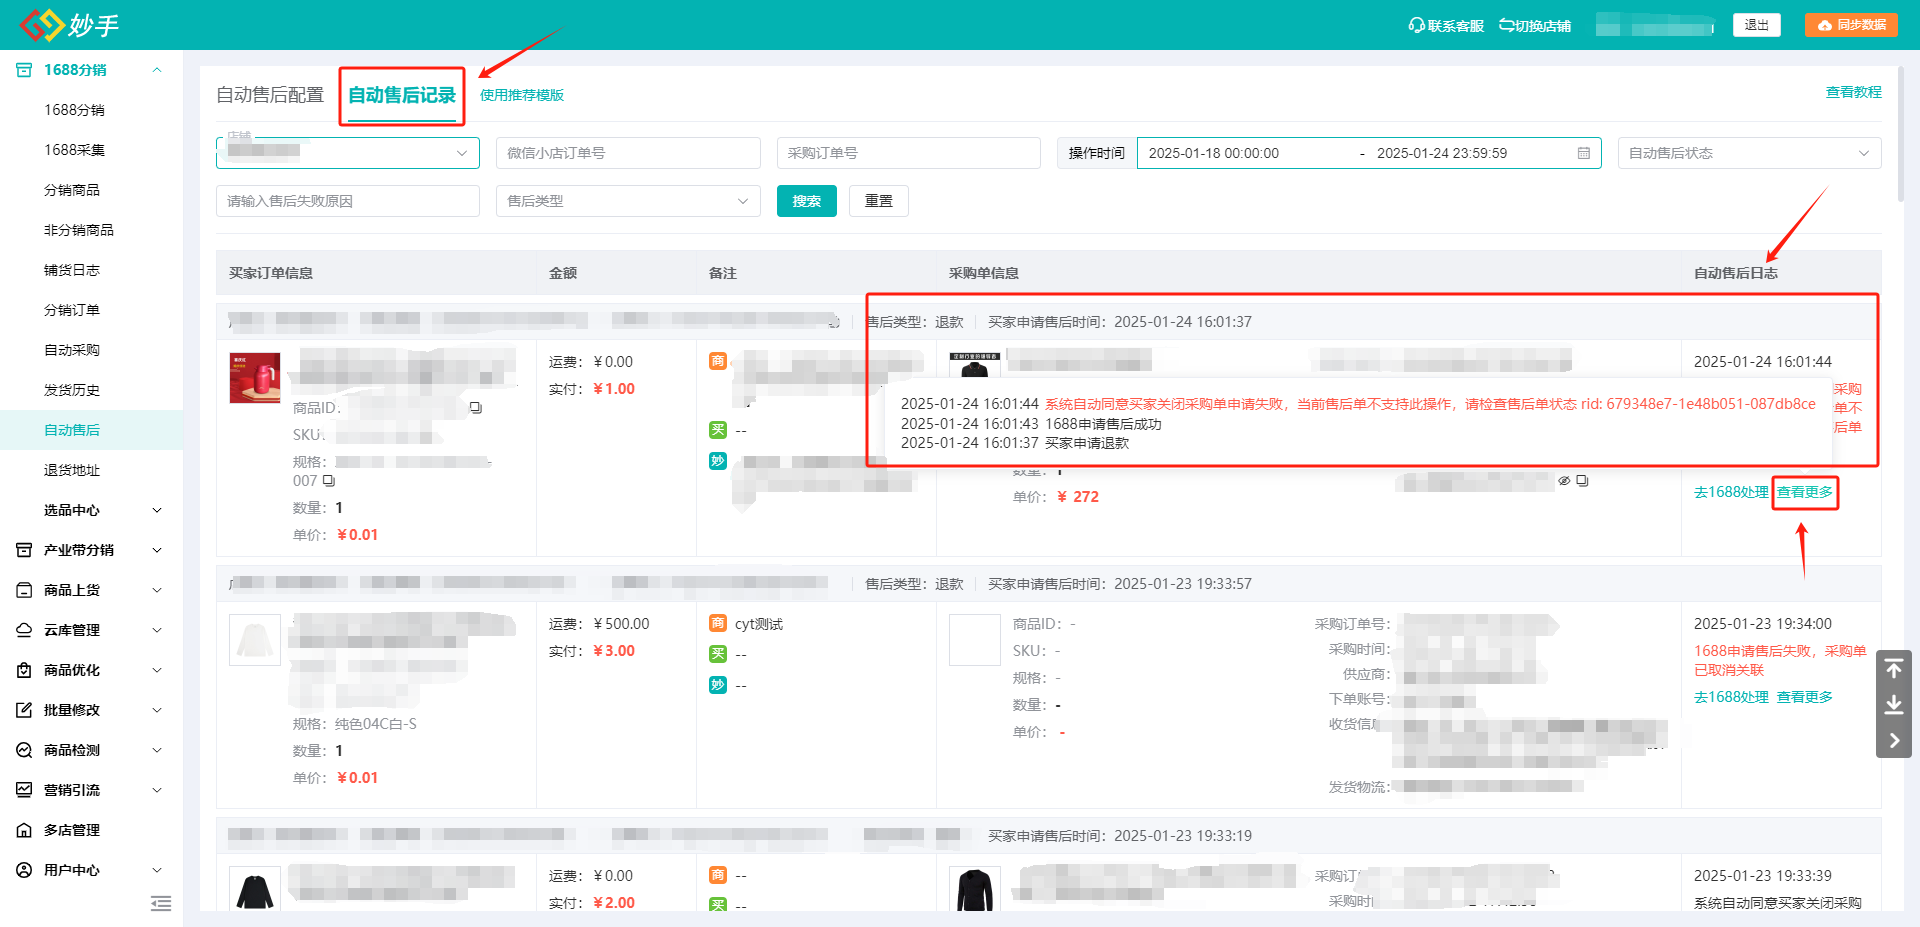Click 查看更多 for the 19:34:00 log
This screenshot has width=1920, height=927.
(1805, 697)
